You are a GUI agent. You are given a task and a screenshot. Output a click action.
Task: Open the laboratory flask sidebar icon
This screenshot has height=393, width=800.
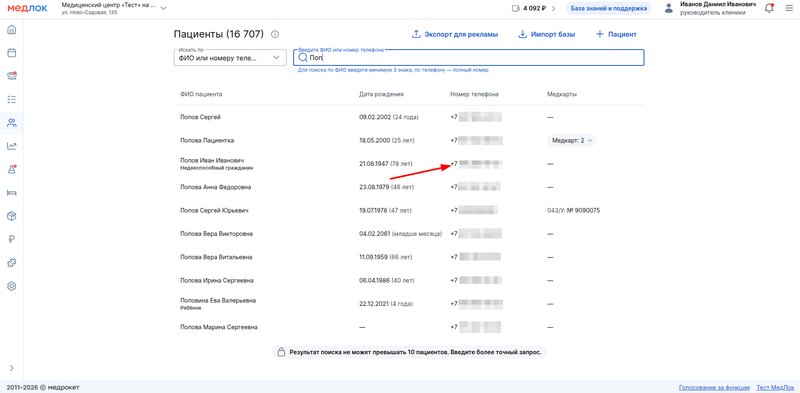pos(11,169)
